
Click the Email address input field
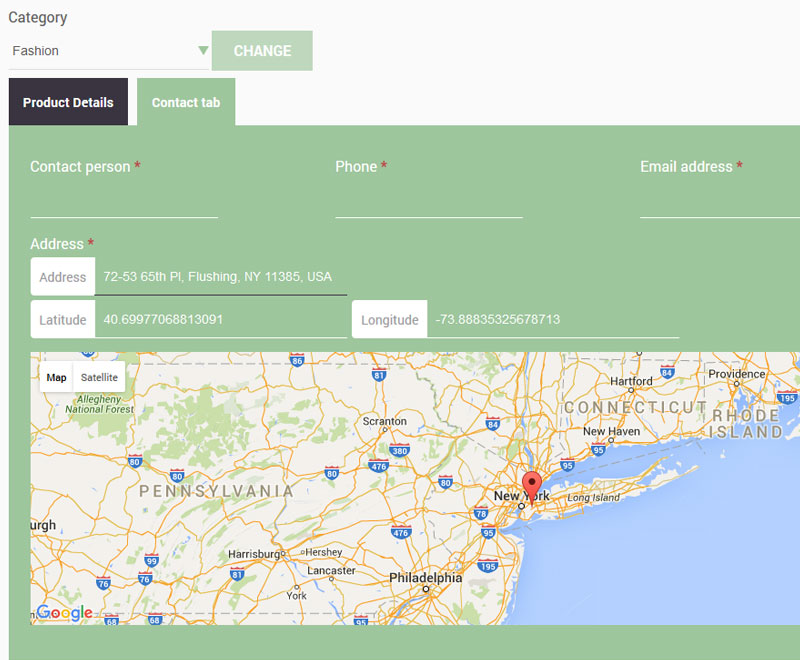click(720, 202)
